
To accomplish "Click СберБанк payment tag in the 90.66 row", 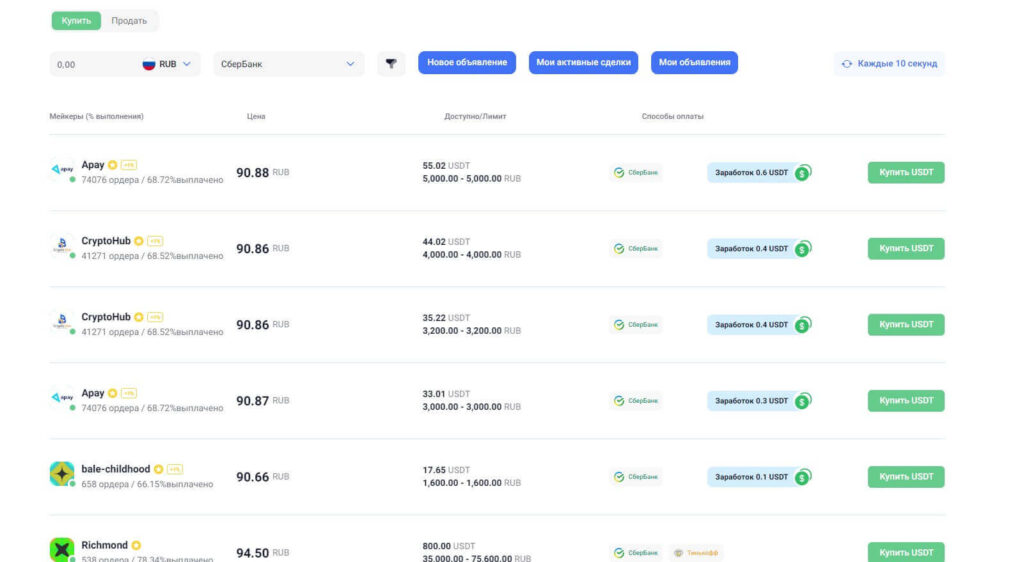I will click(x=636, y=477).
